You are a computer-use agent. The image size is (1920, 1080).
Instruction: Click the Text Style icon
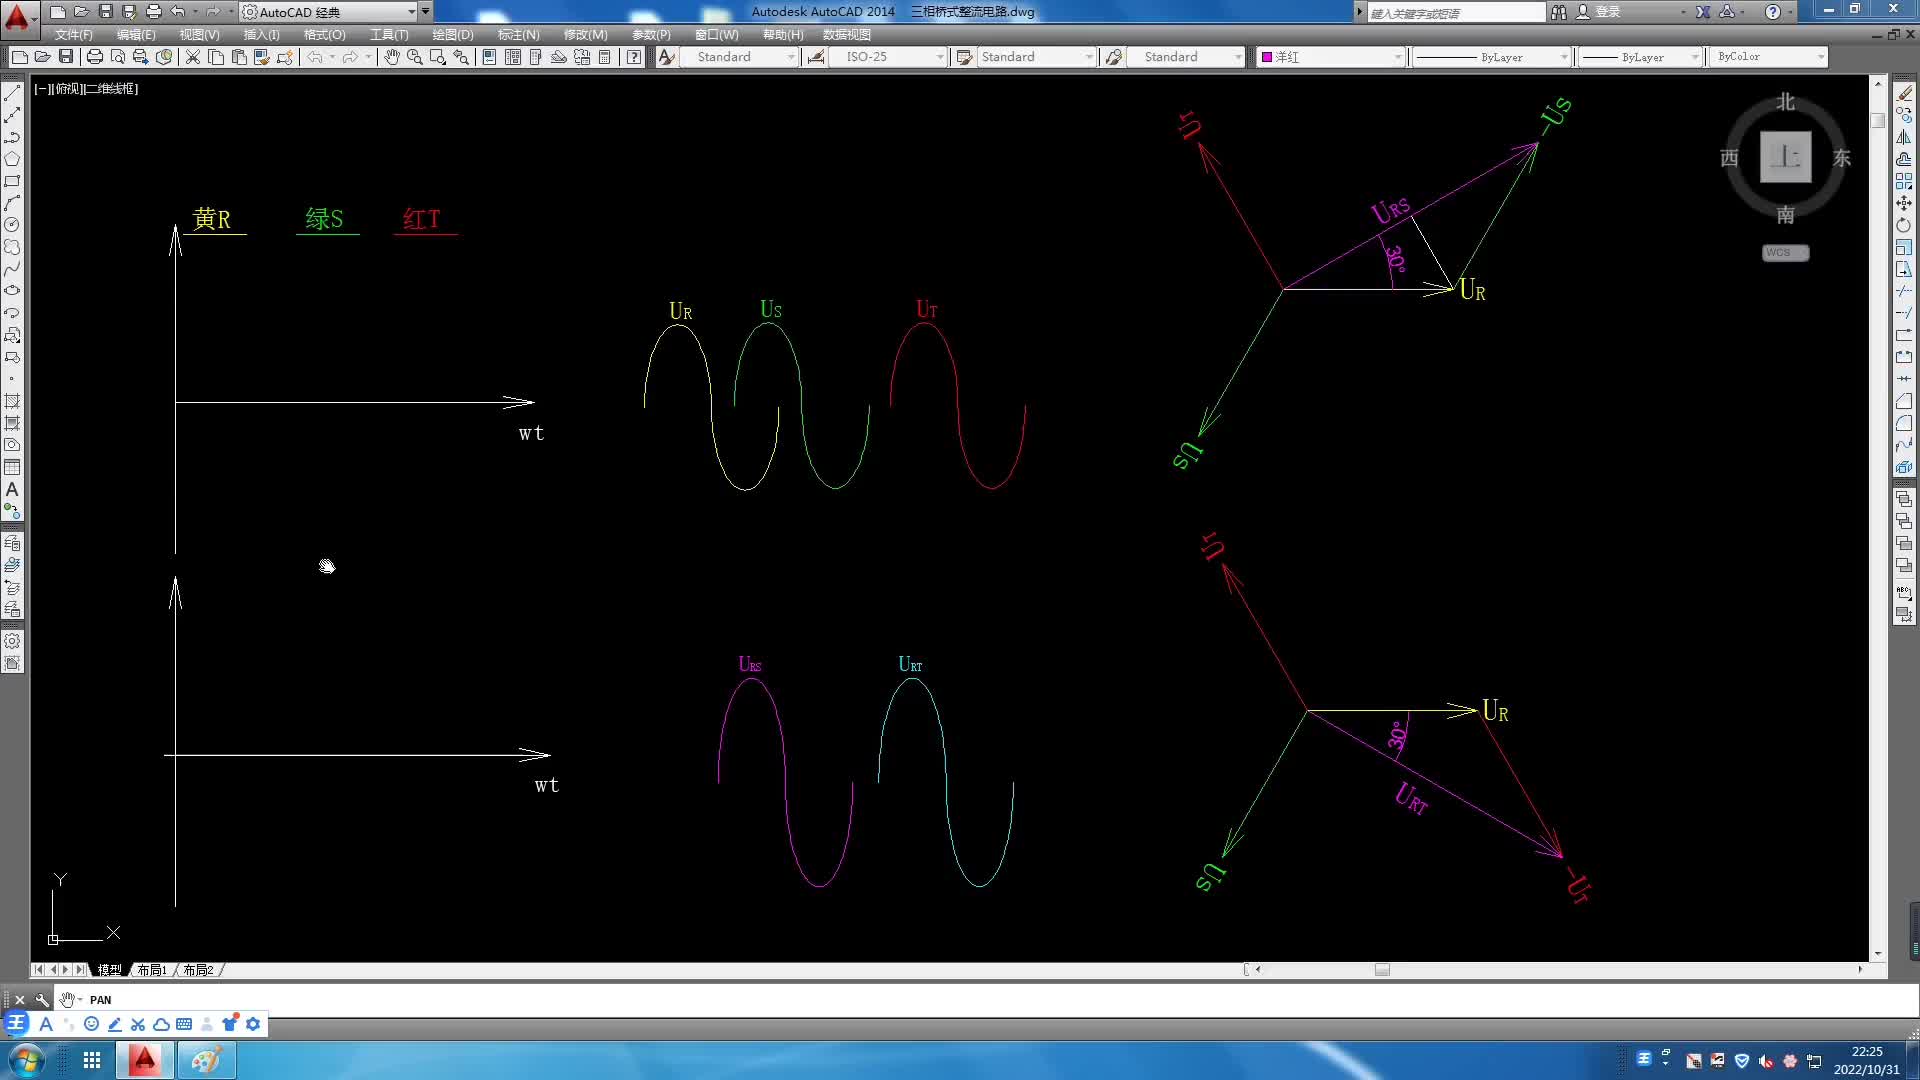[x=667, y=57]
